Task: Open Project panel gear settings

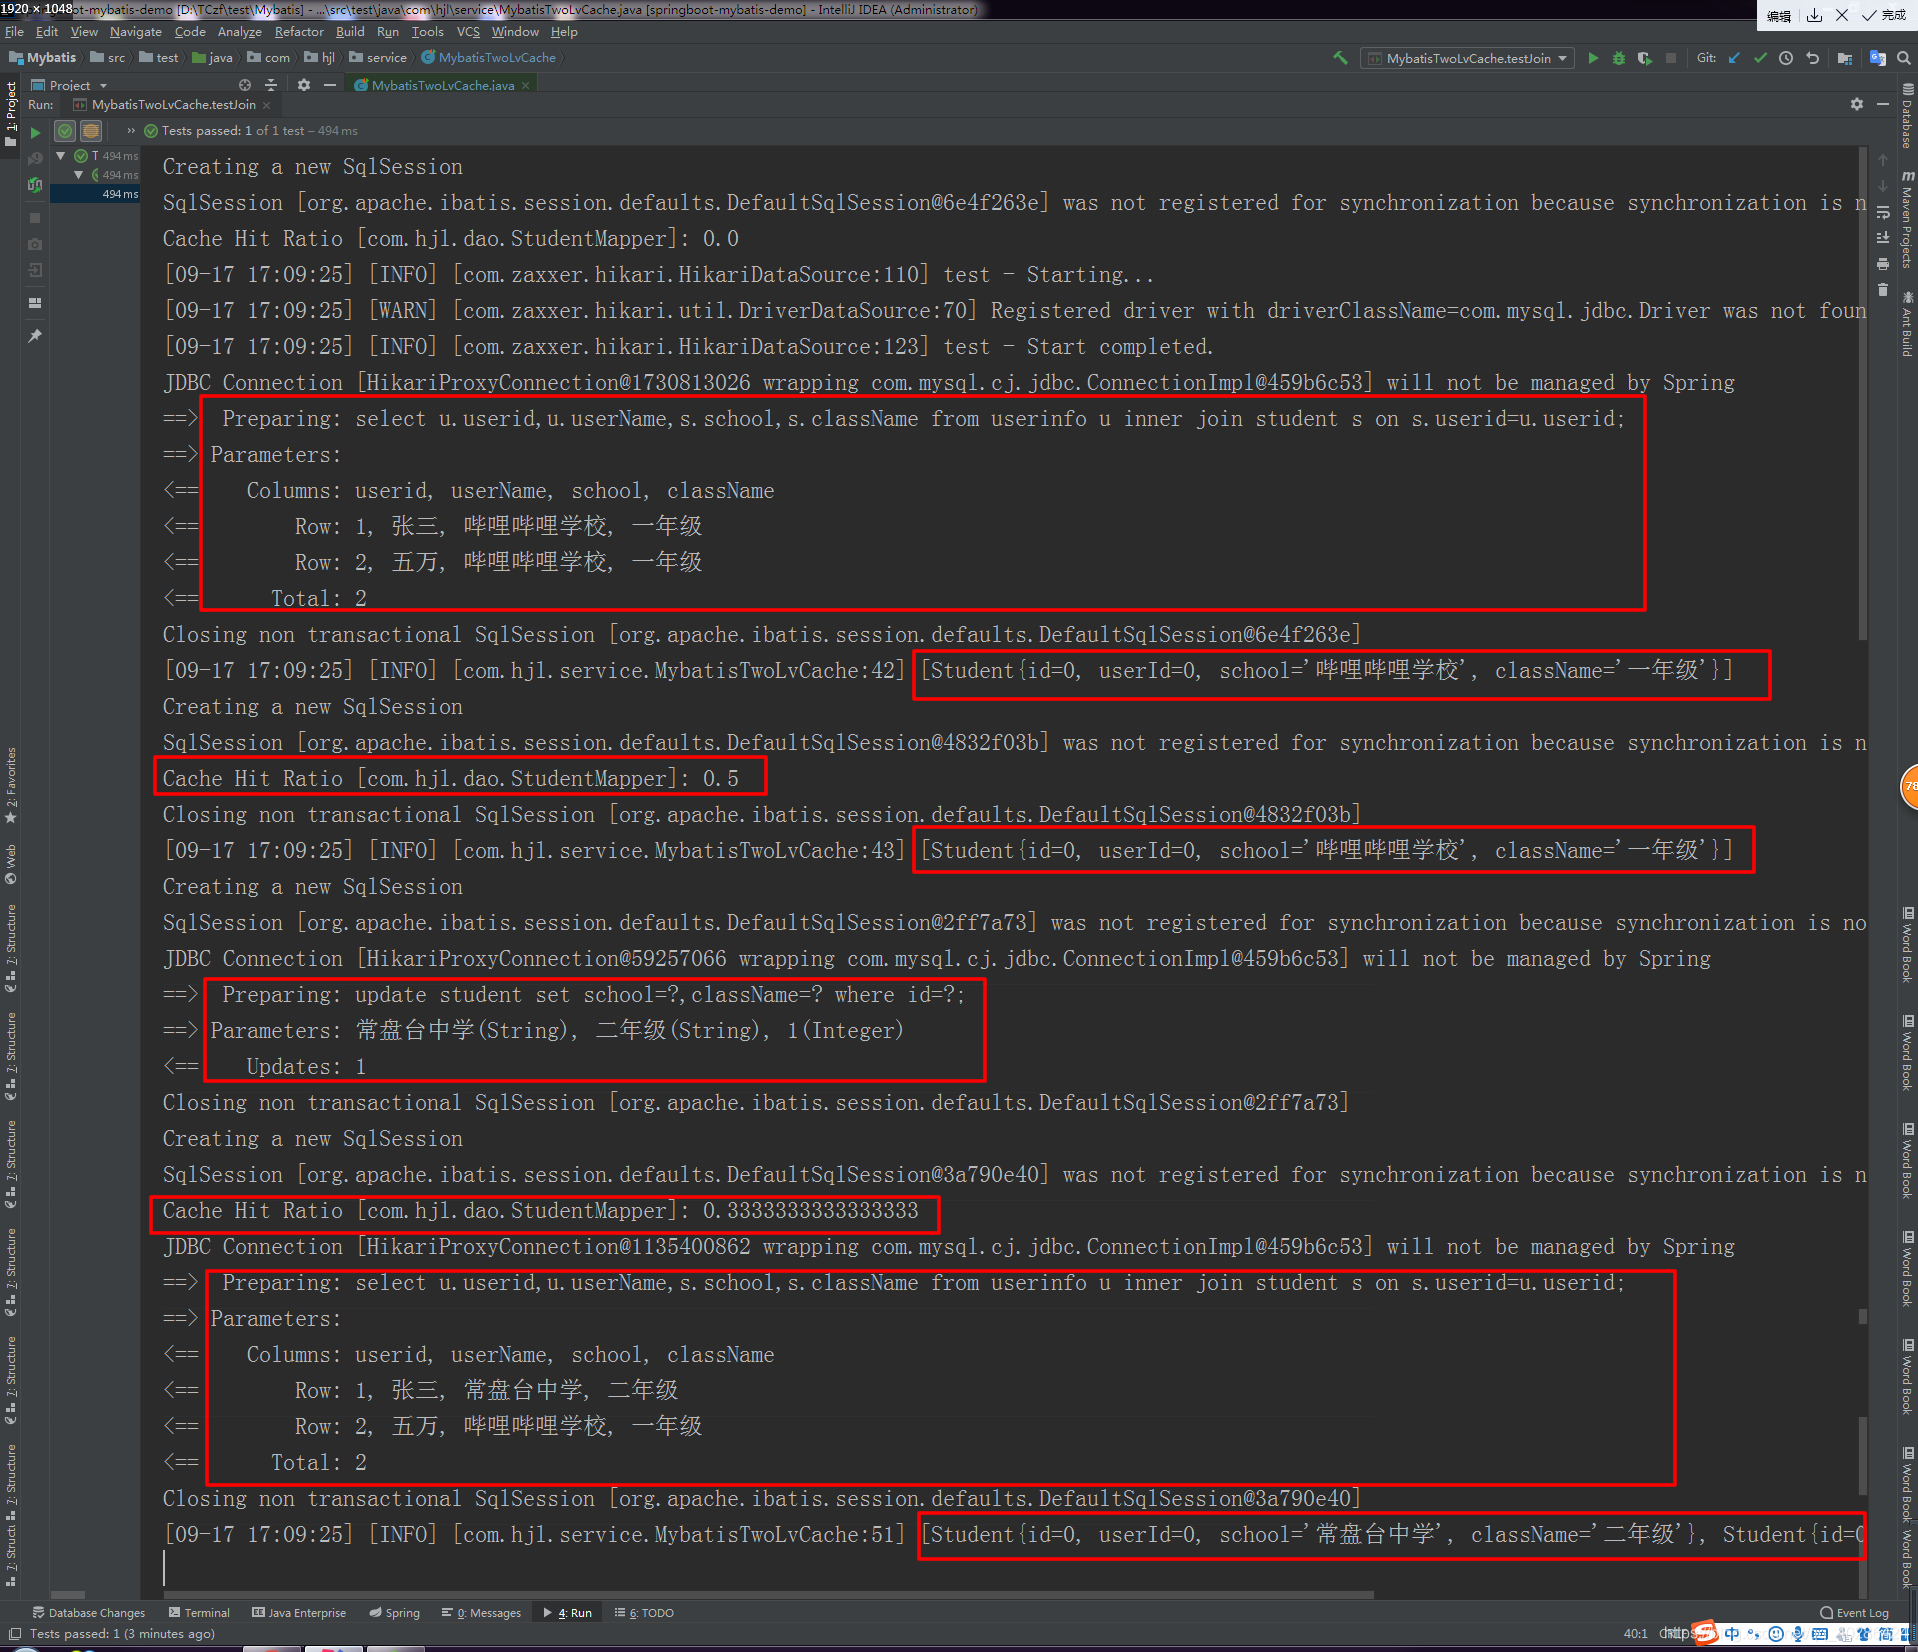Action: (x=304, y=86)
